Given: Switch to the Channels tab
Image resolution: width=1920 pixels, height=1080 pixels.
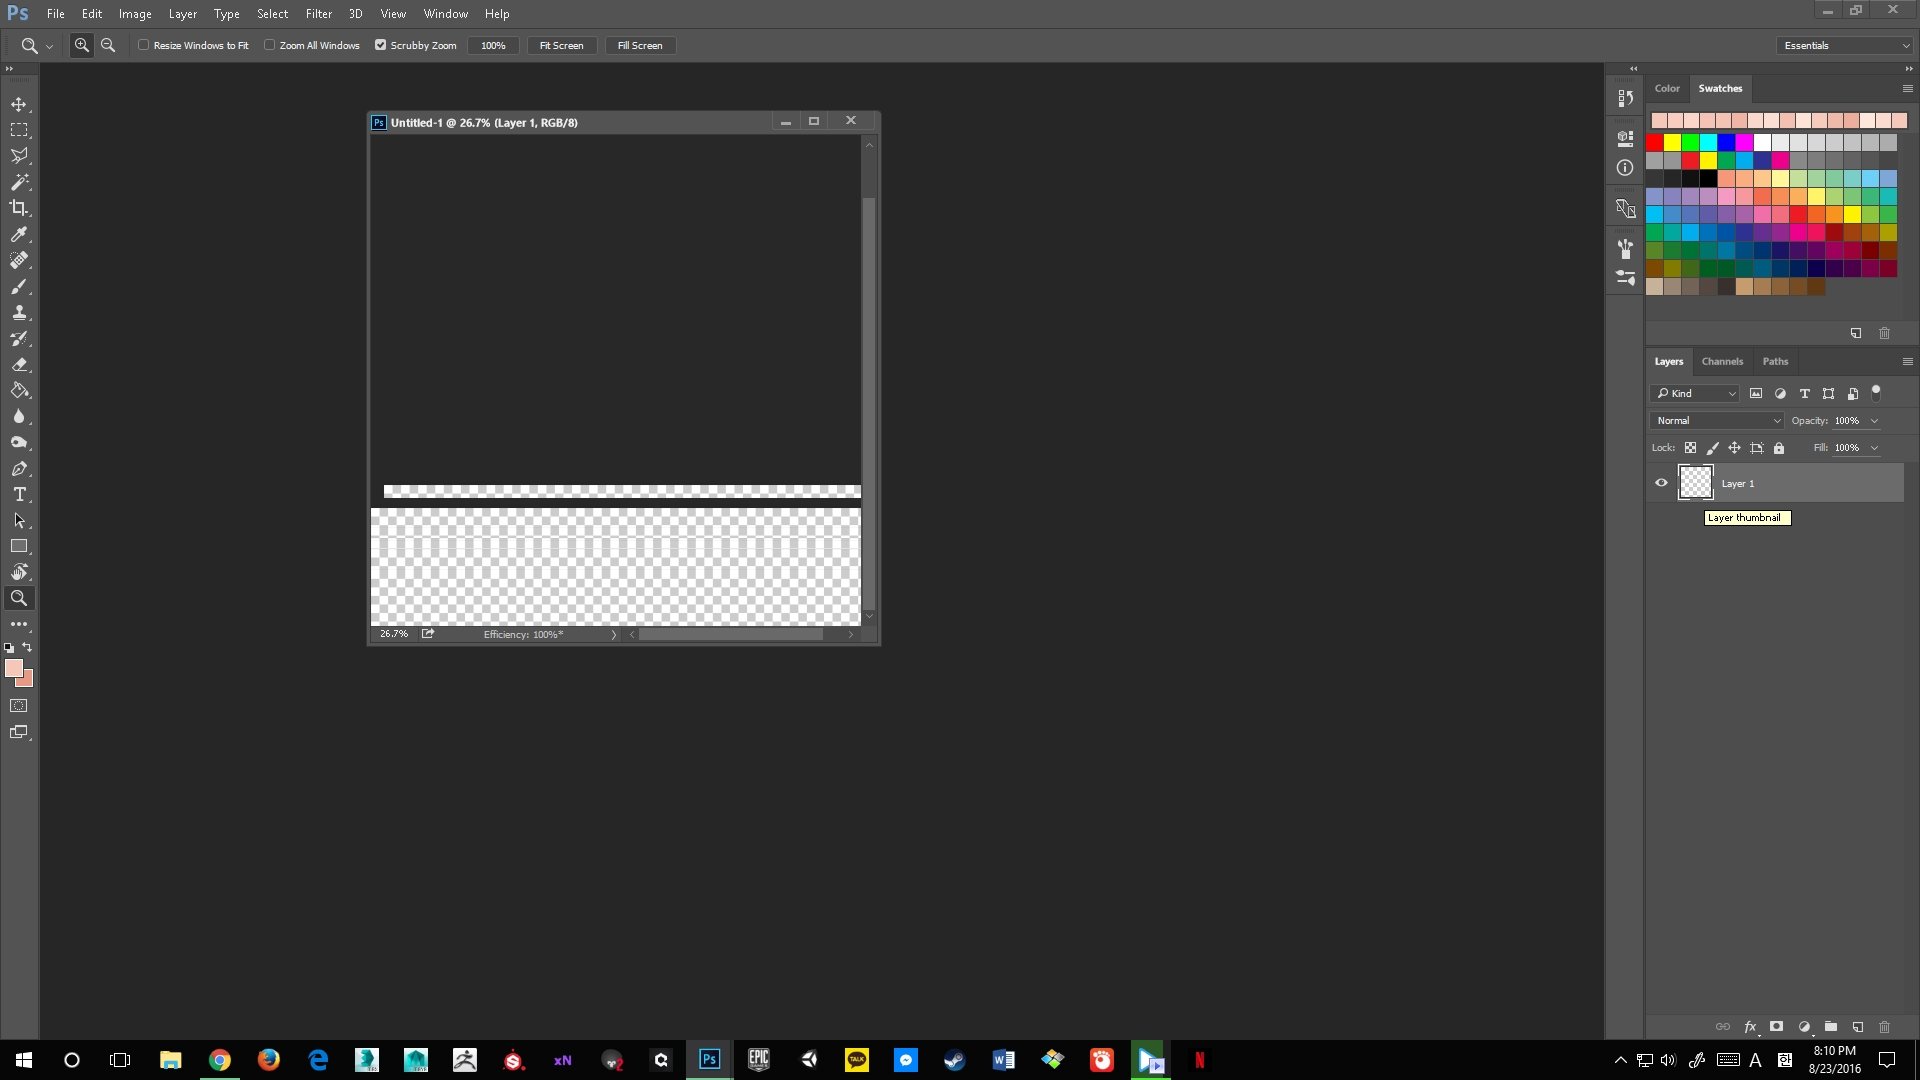Looking at the screenshot, I should [x=1722, y=361].
